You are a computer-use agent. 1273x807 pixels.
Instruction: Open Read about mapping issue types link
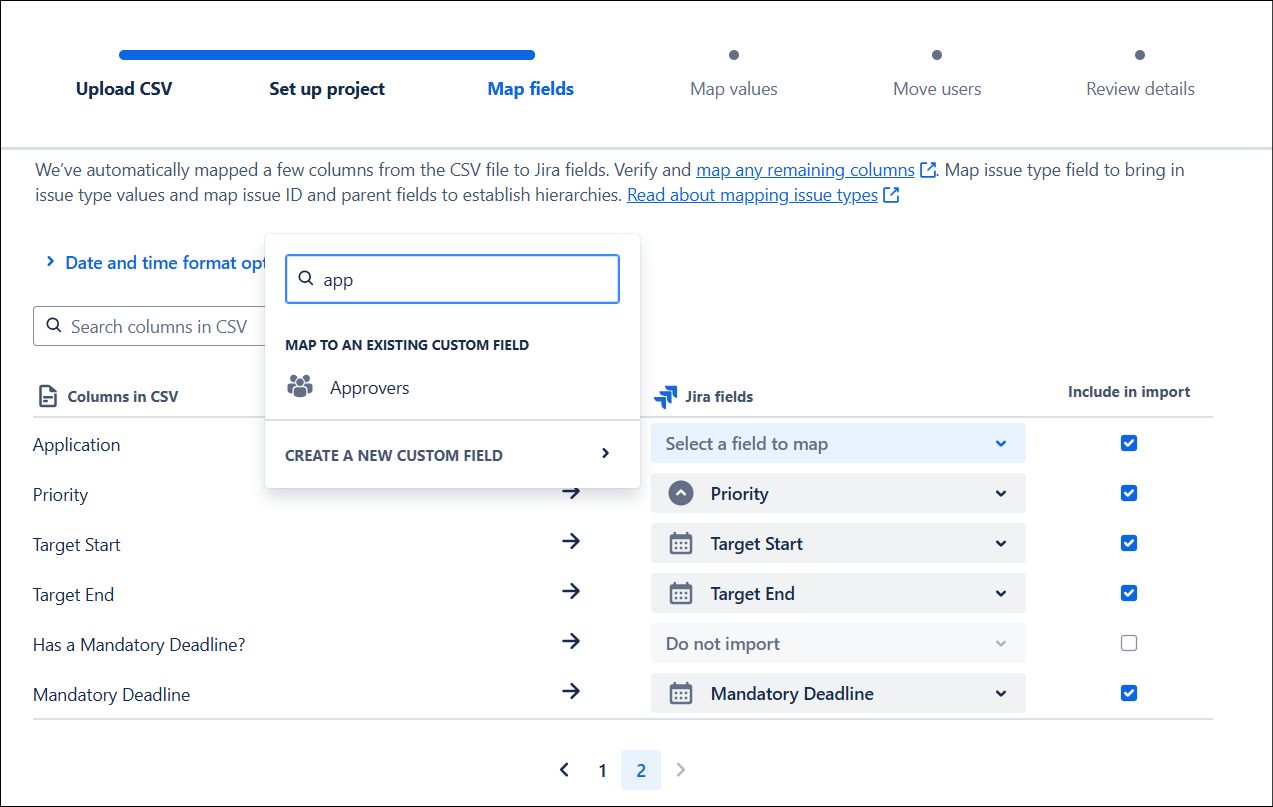752,195
